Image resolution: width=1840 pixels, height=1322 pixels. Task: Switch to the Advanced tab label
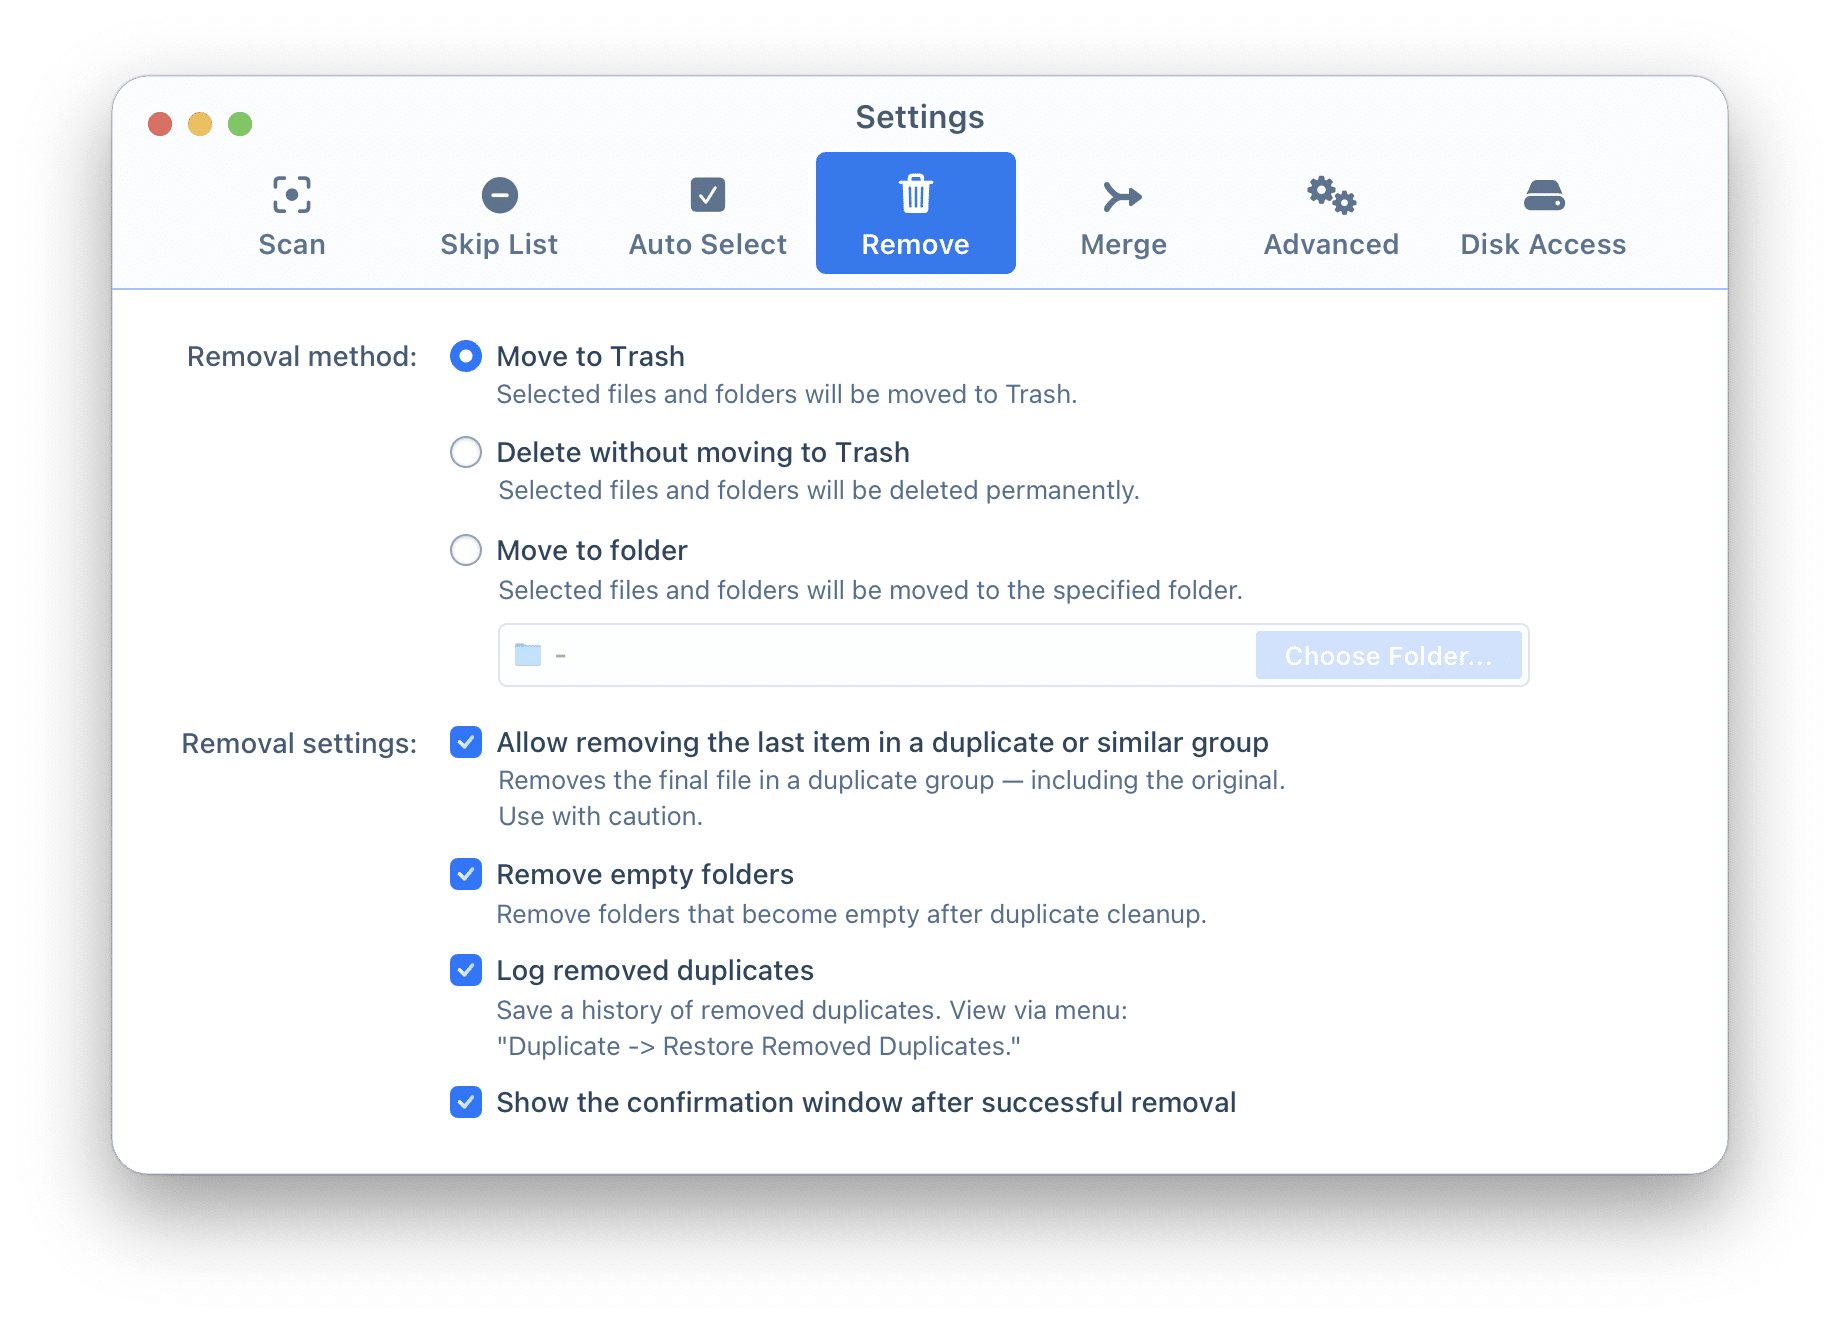(1331, 245)
